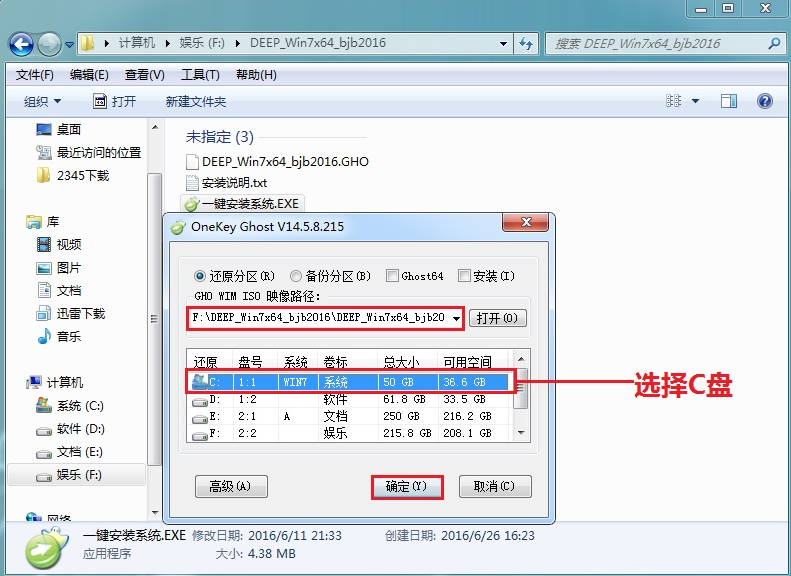Select the 一键安装系统.EXE file icon
Image resolution: width=791 pixels, height=576 pixels.
point(190,204)
